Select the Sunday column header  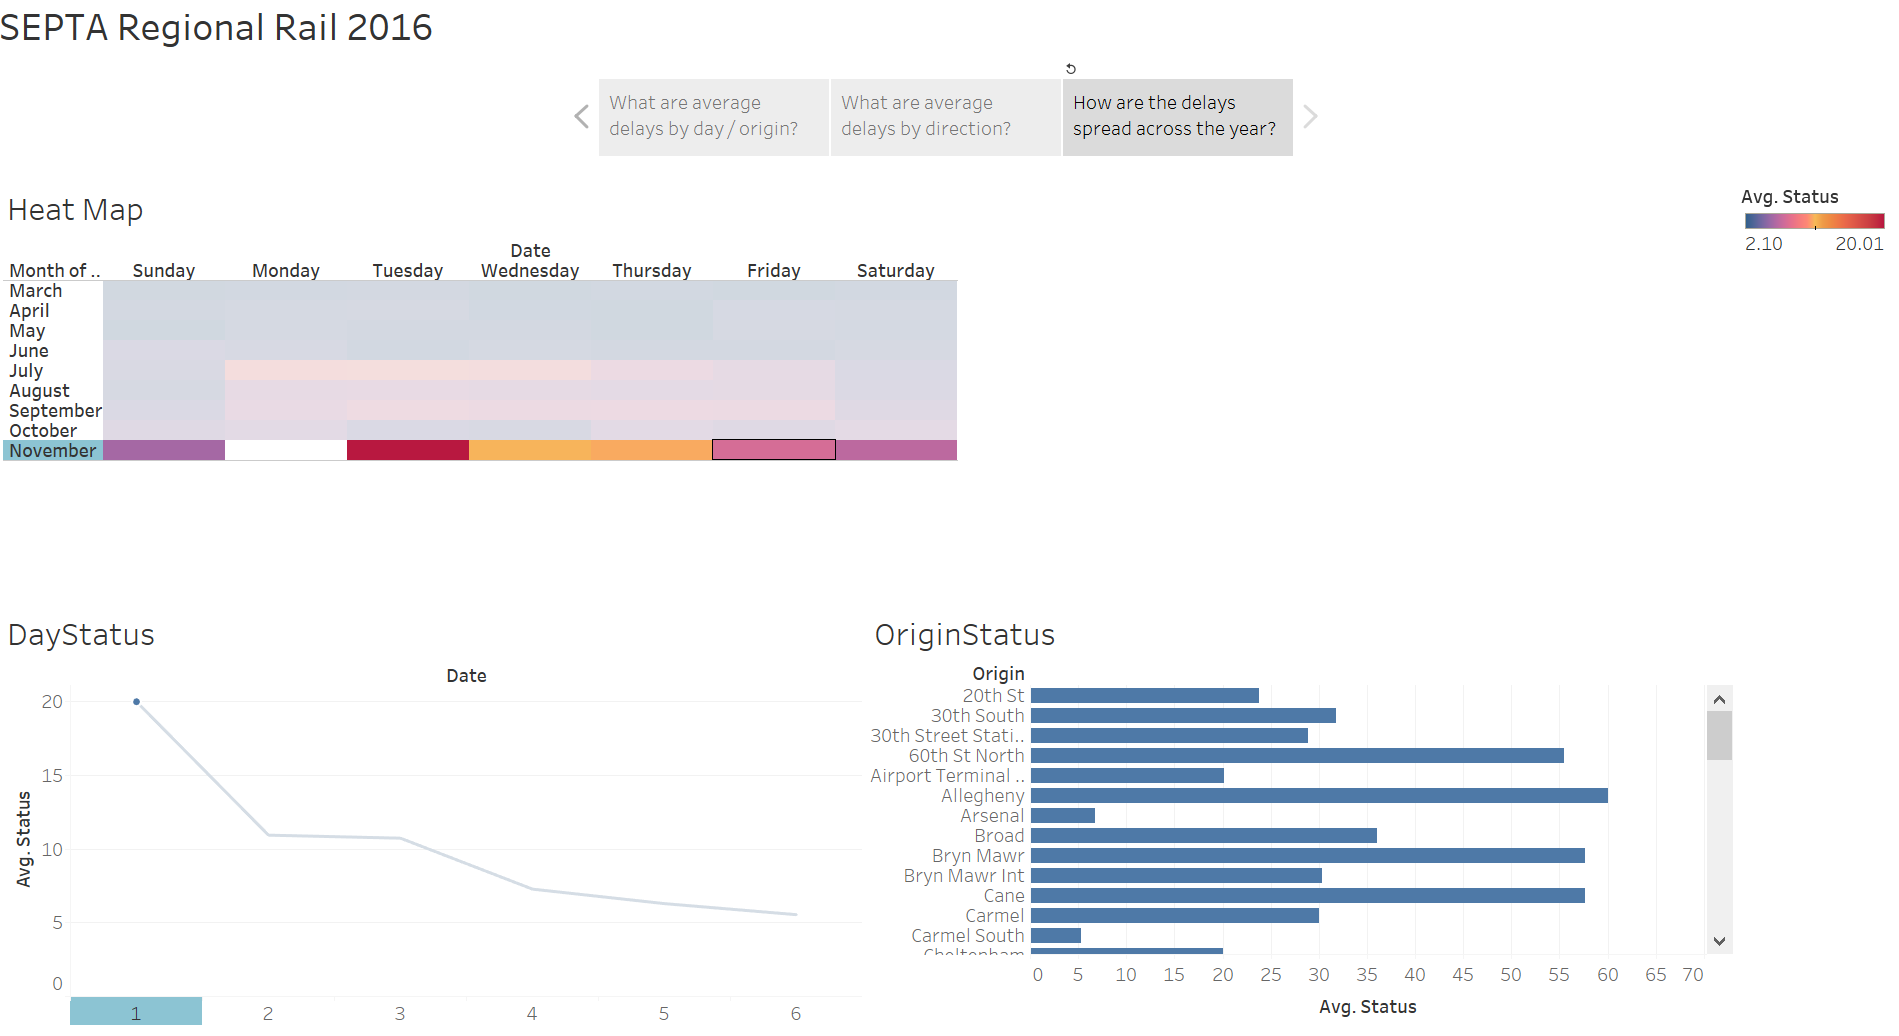164,271
